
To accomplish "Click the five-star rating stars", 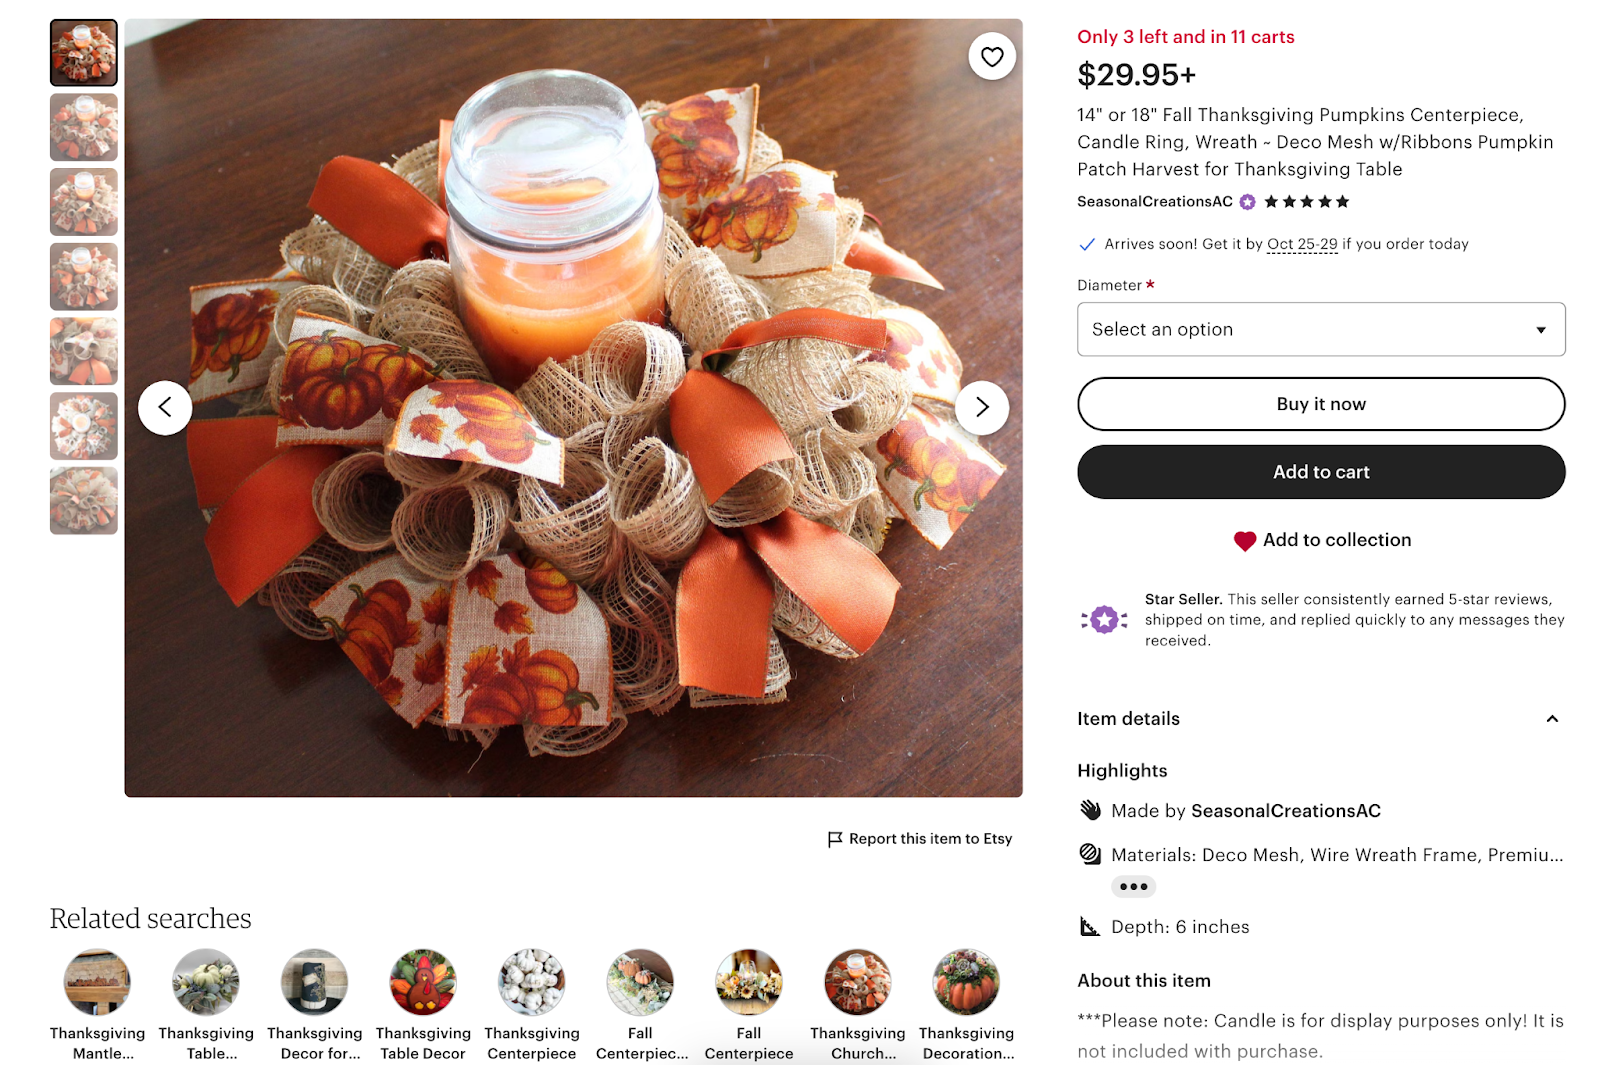I will [1304, 201].
